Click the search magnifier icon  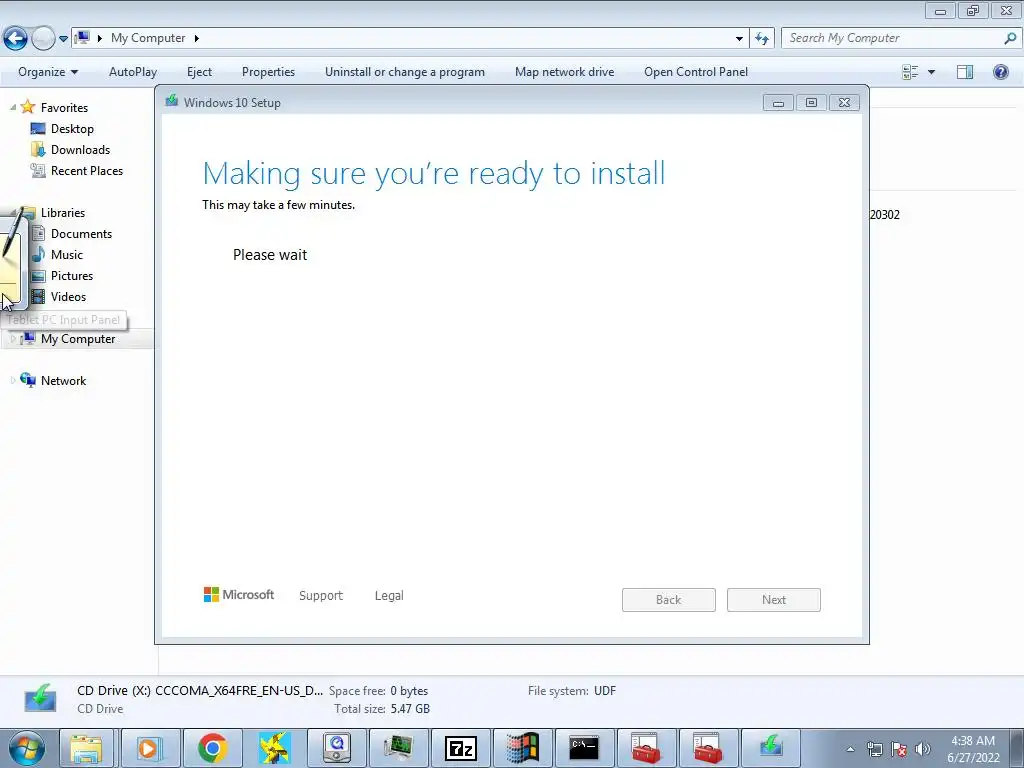pos(1010,39)
